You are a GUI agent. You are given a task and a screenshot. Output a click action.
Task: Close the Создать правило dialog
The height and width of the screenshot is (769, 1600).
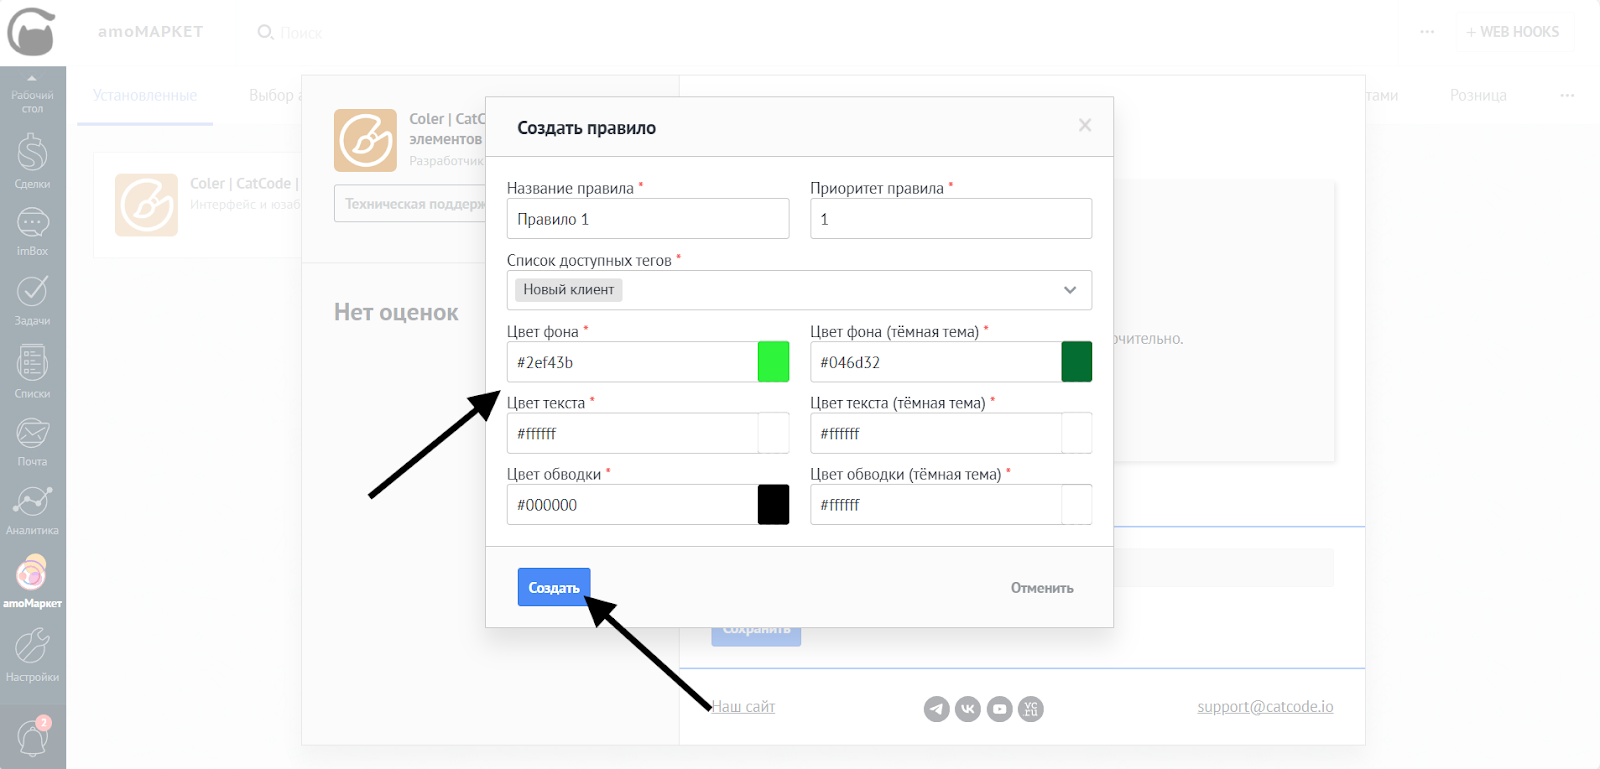pyautogui.click(x=1084, y=125)
